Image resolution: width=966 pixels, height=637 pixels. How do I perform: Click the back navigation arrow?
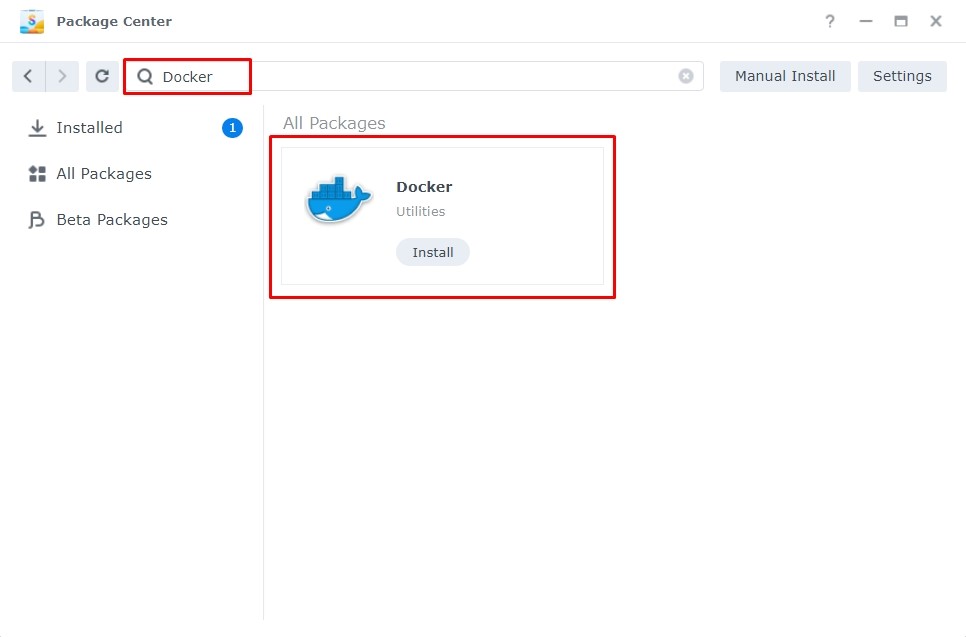tap(28, 76)
